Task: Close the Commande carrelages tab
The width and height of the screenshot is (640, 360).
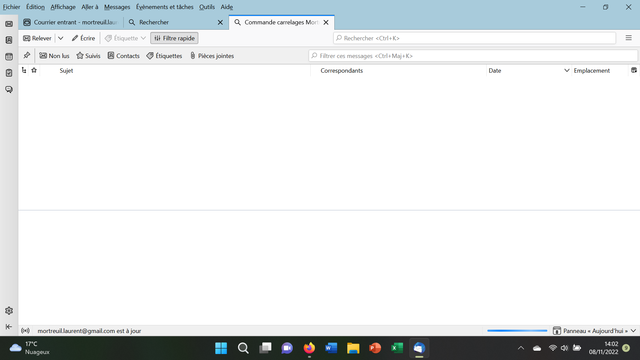Action: (326, 22)
